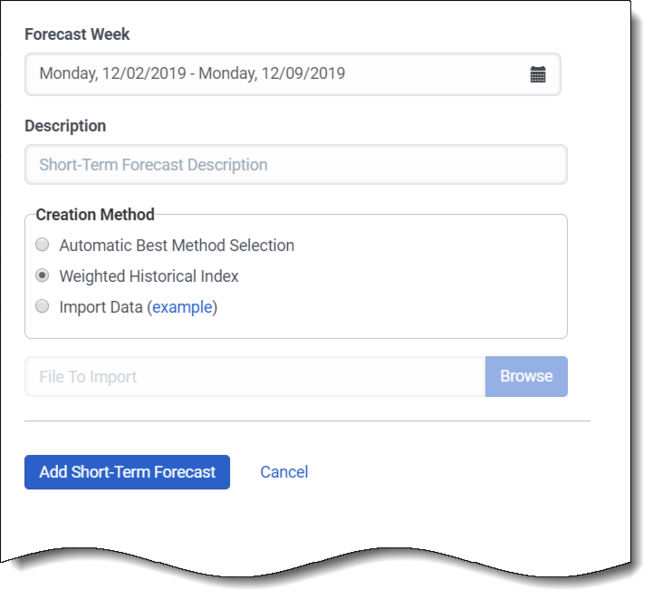
Task: Enable the Import Data radio button
Action: coord(42,307)
